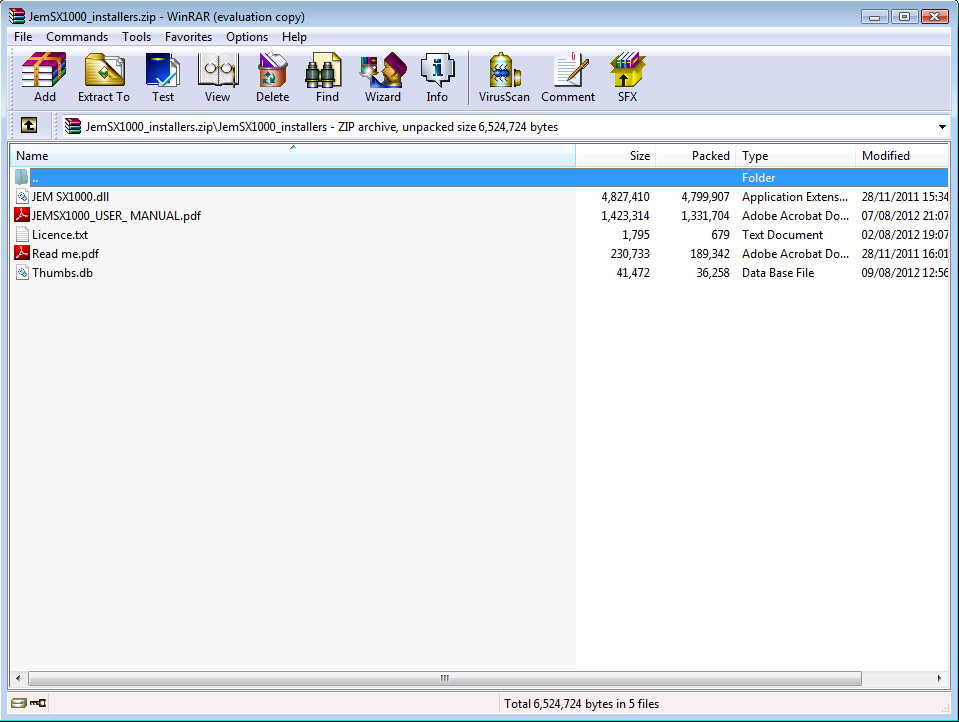Click the PDF icon of Read me.pdf
959x722 pixels.
22,253
